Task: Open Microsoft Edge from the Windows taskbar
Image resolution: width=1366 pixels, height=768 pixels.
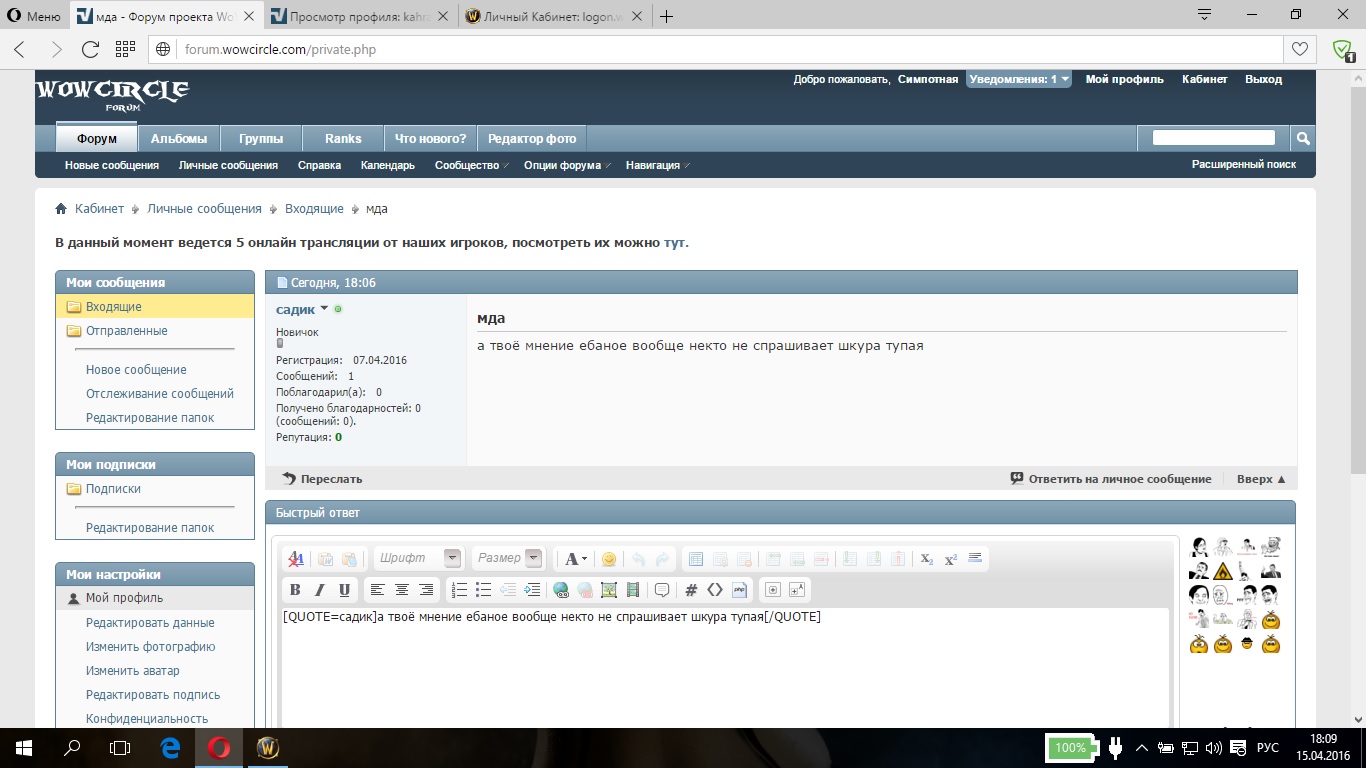Action: click(170, 748)
